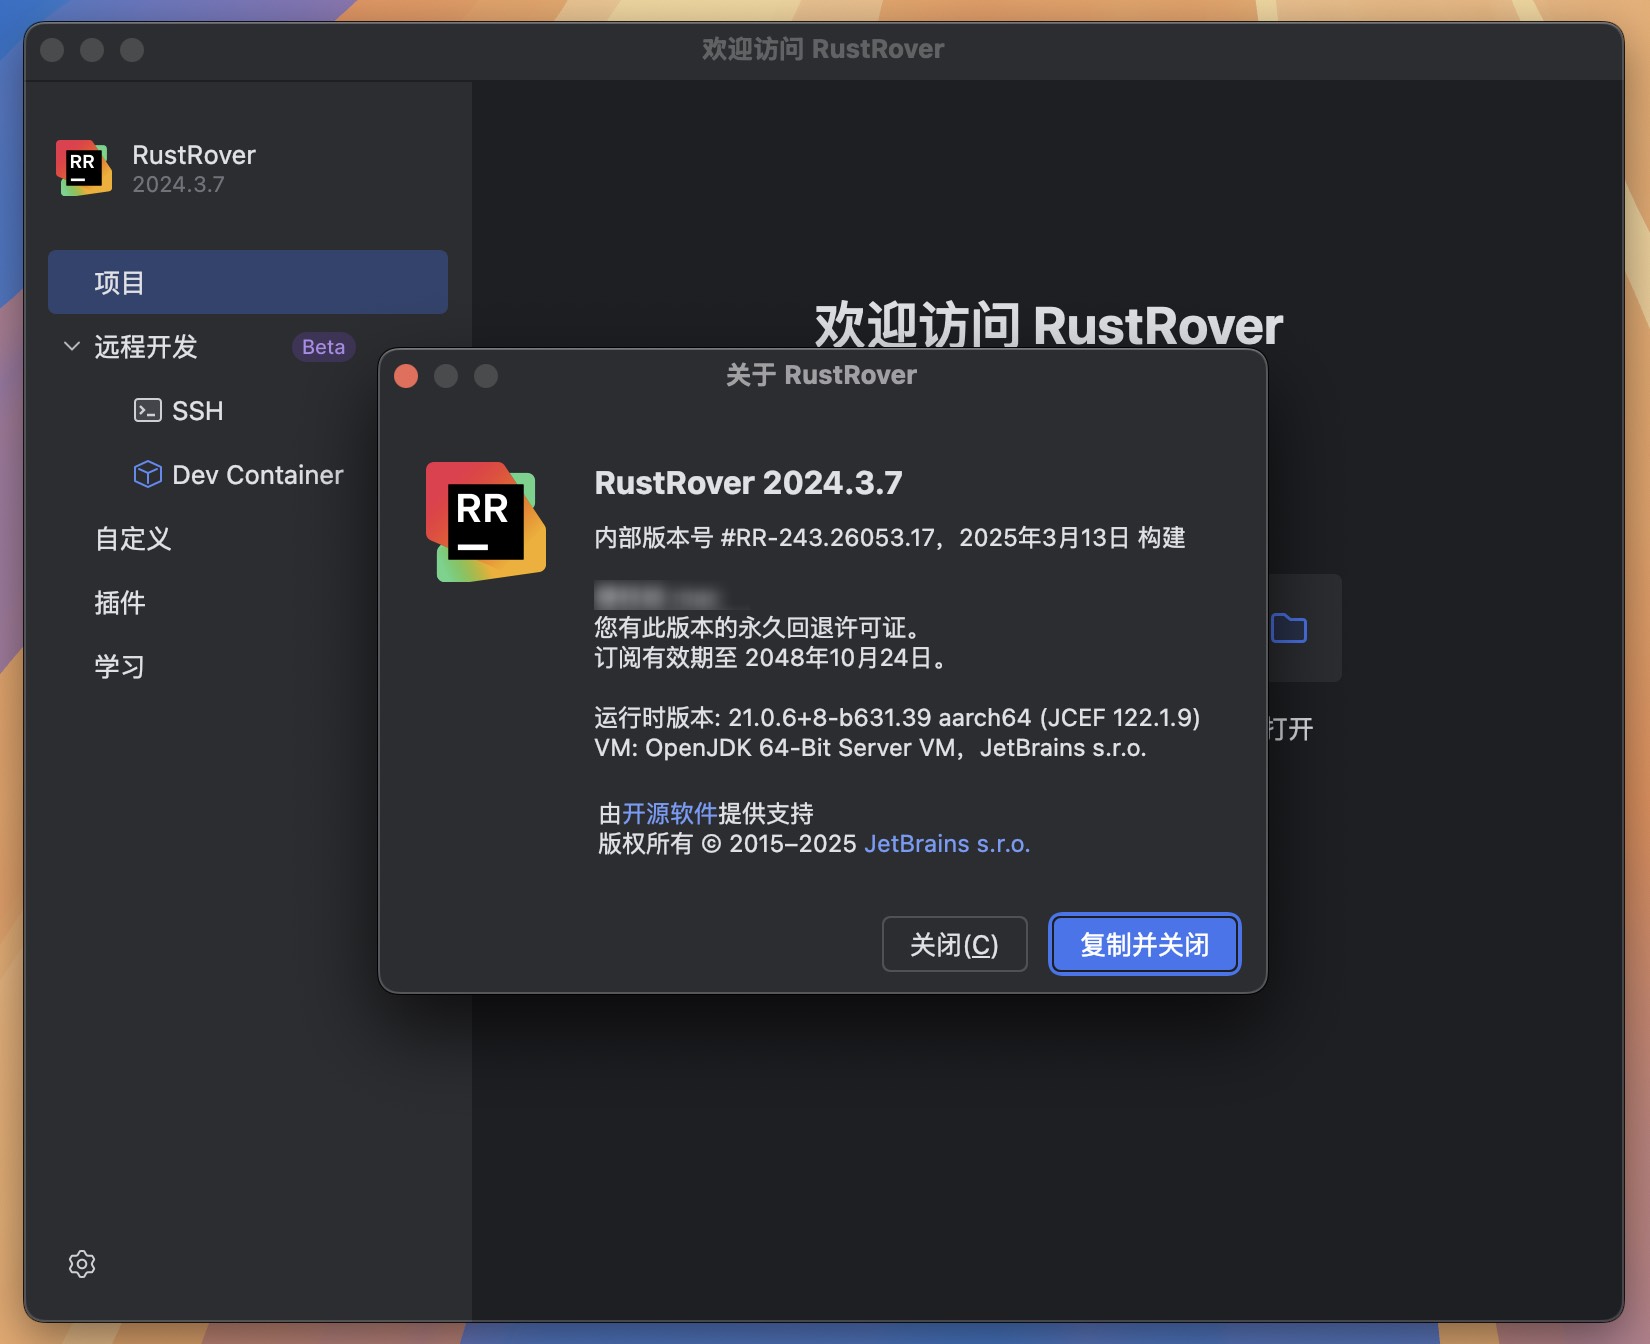The image size is (1650, 1344).
Task: Open the 学习 sidebar item
Action: (119, 667)
